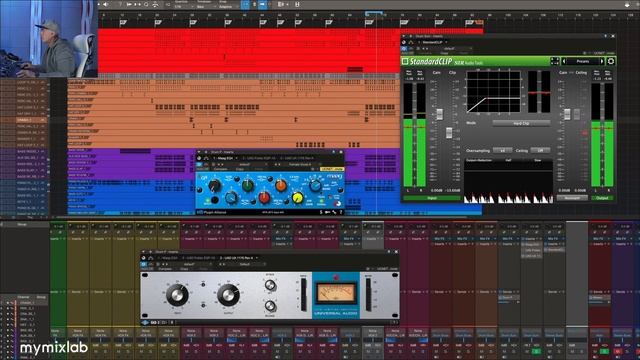The image size is (640, 360).
Task: Open sidechain routing icon in StandardCLIP window
Action: pyautogui.click(x=411, y=42)
